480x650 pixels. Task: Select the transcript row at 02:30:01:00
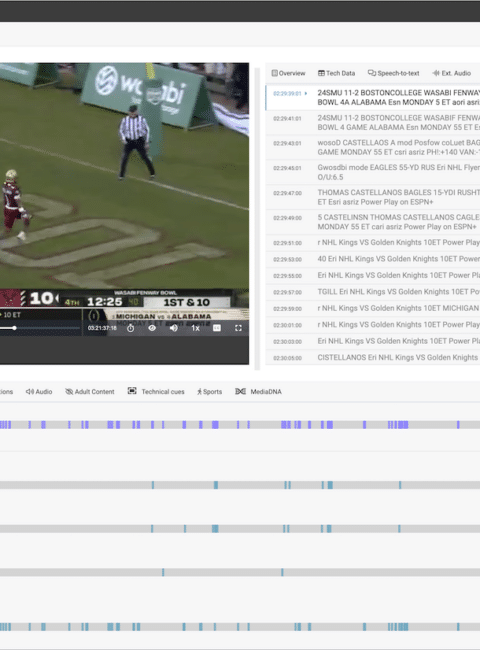373,325
